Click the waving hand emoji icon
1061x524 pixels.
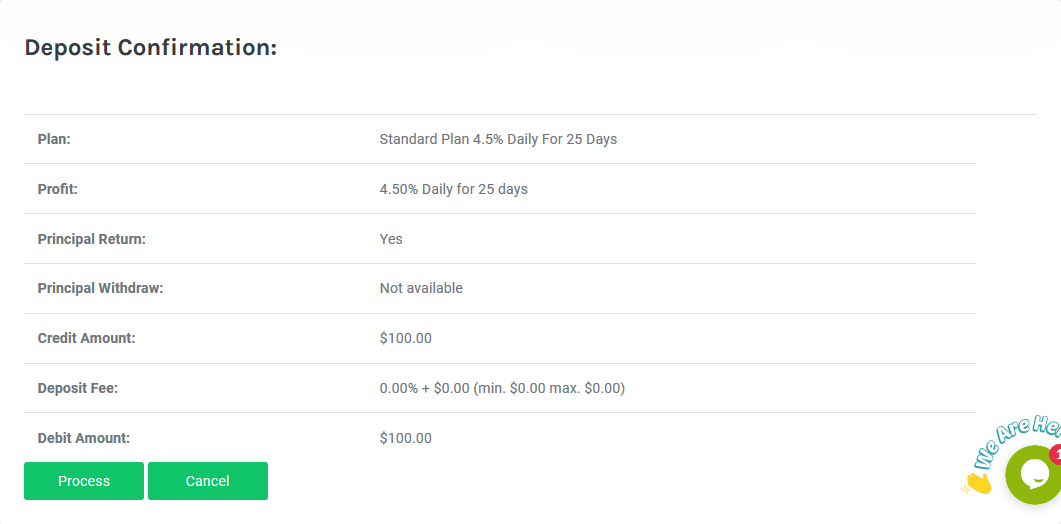pyautogui.click(x=977, y=484)
